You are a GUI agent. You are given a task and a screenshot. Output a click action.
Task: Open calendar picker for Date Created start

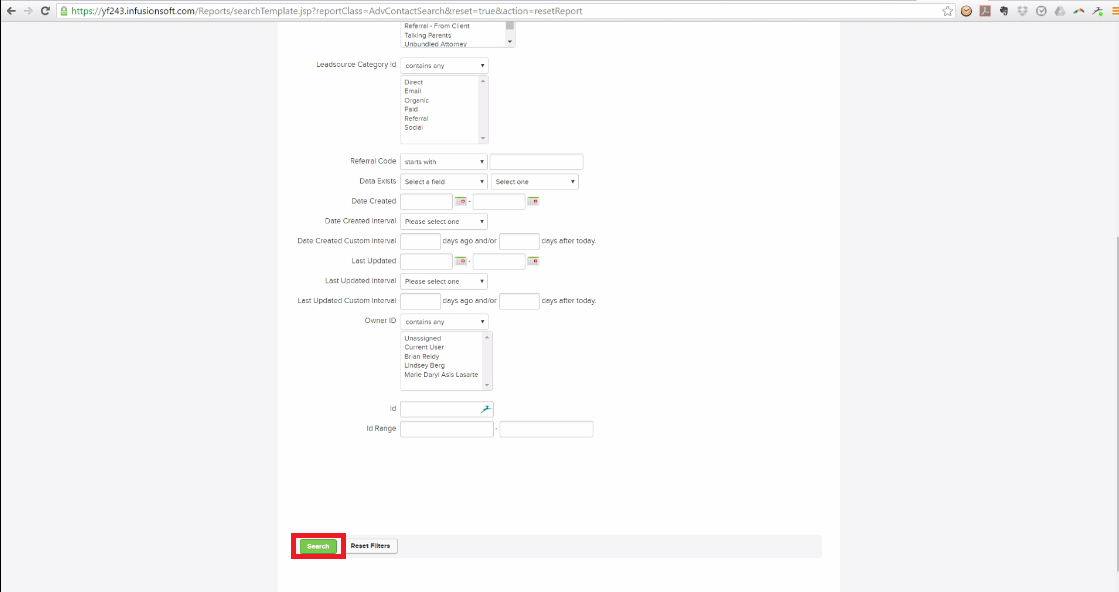(x=461, y=202)
